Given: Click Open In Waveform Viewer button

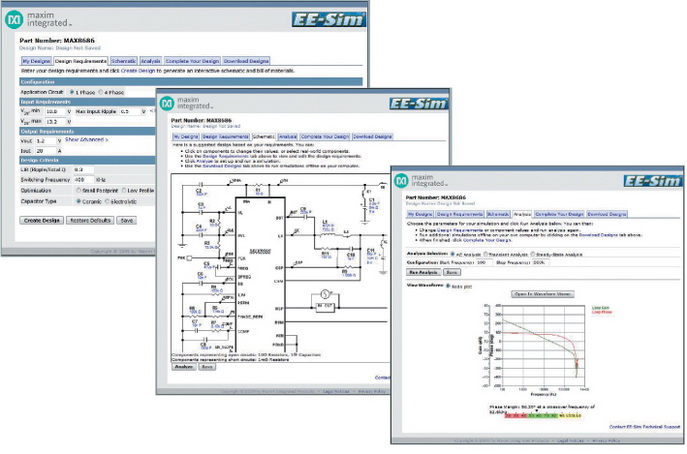Looking at the screenshot, I should (x=542, y=294).
